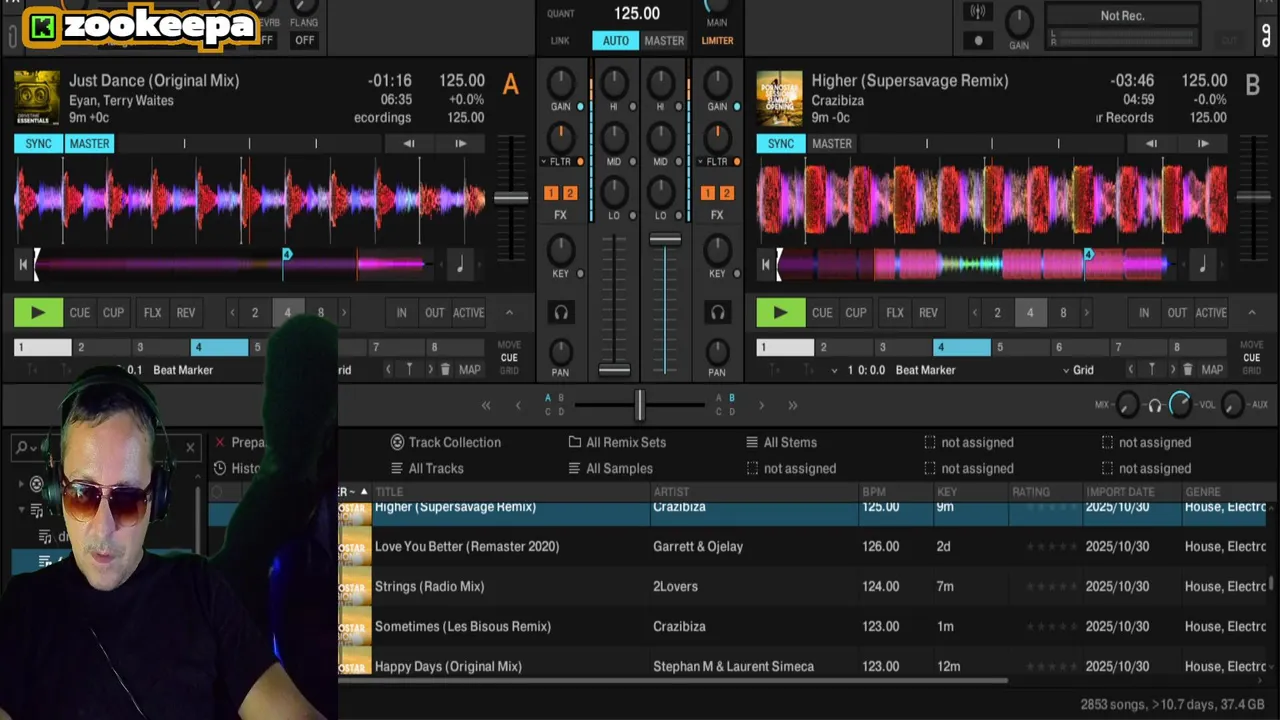
Task: Toggle headphone cue for Deck A
Action: (561, 313)
